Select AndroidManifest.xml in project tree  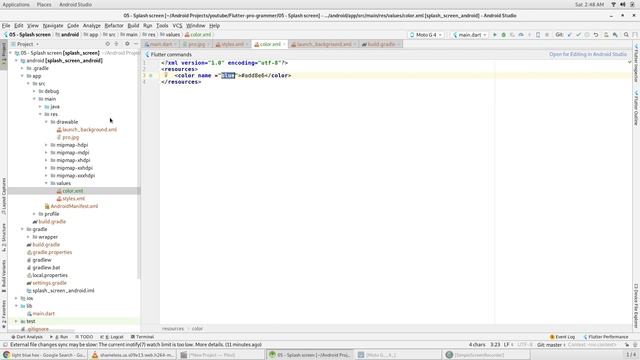(71, 206)
